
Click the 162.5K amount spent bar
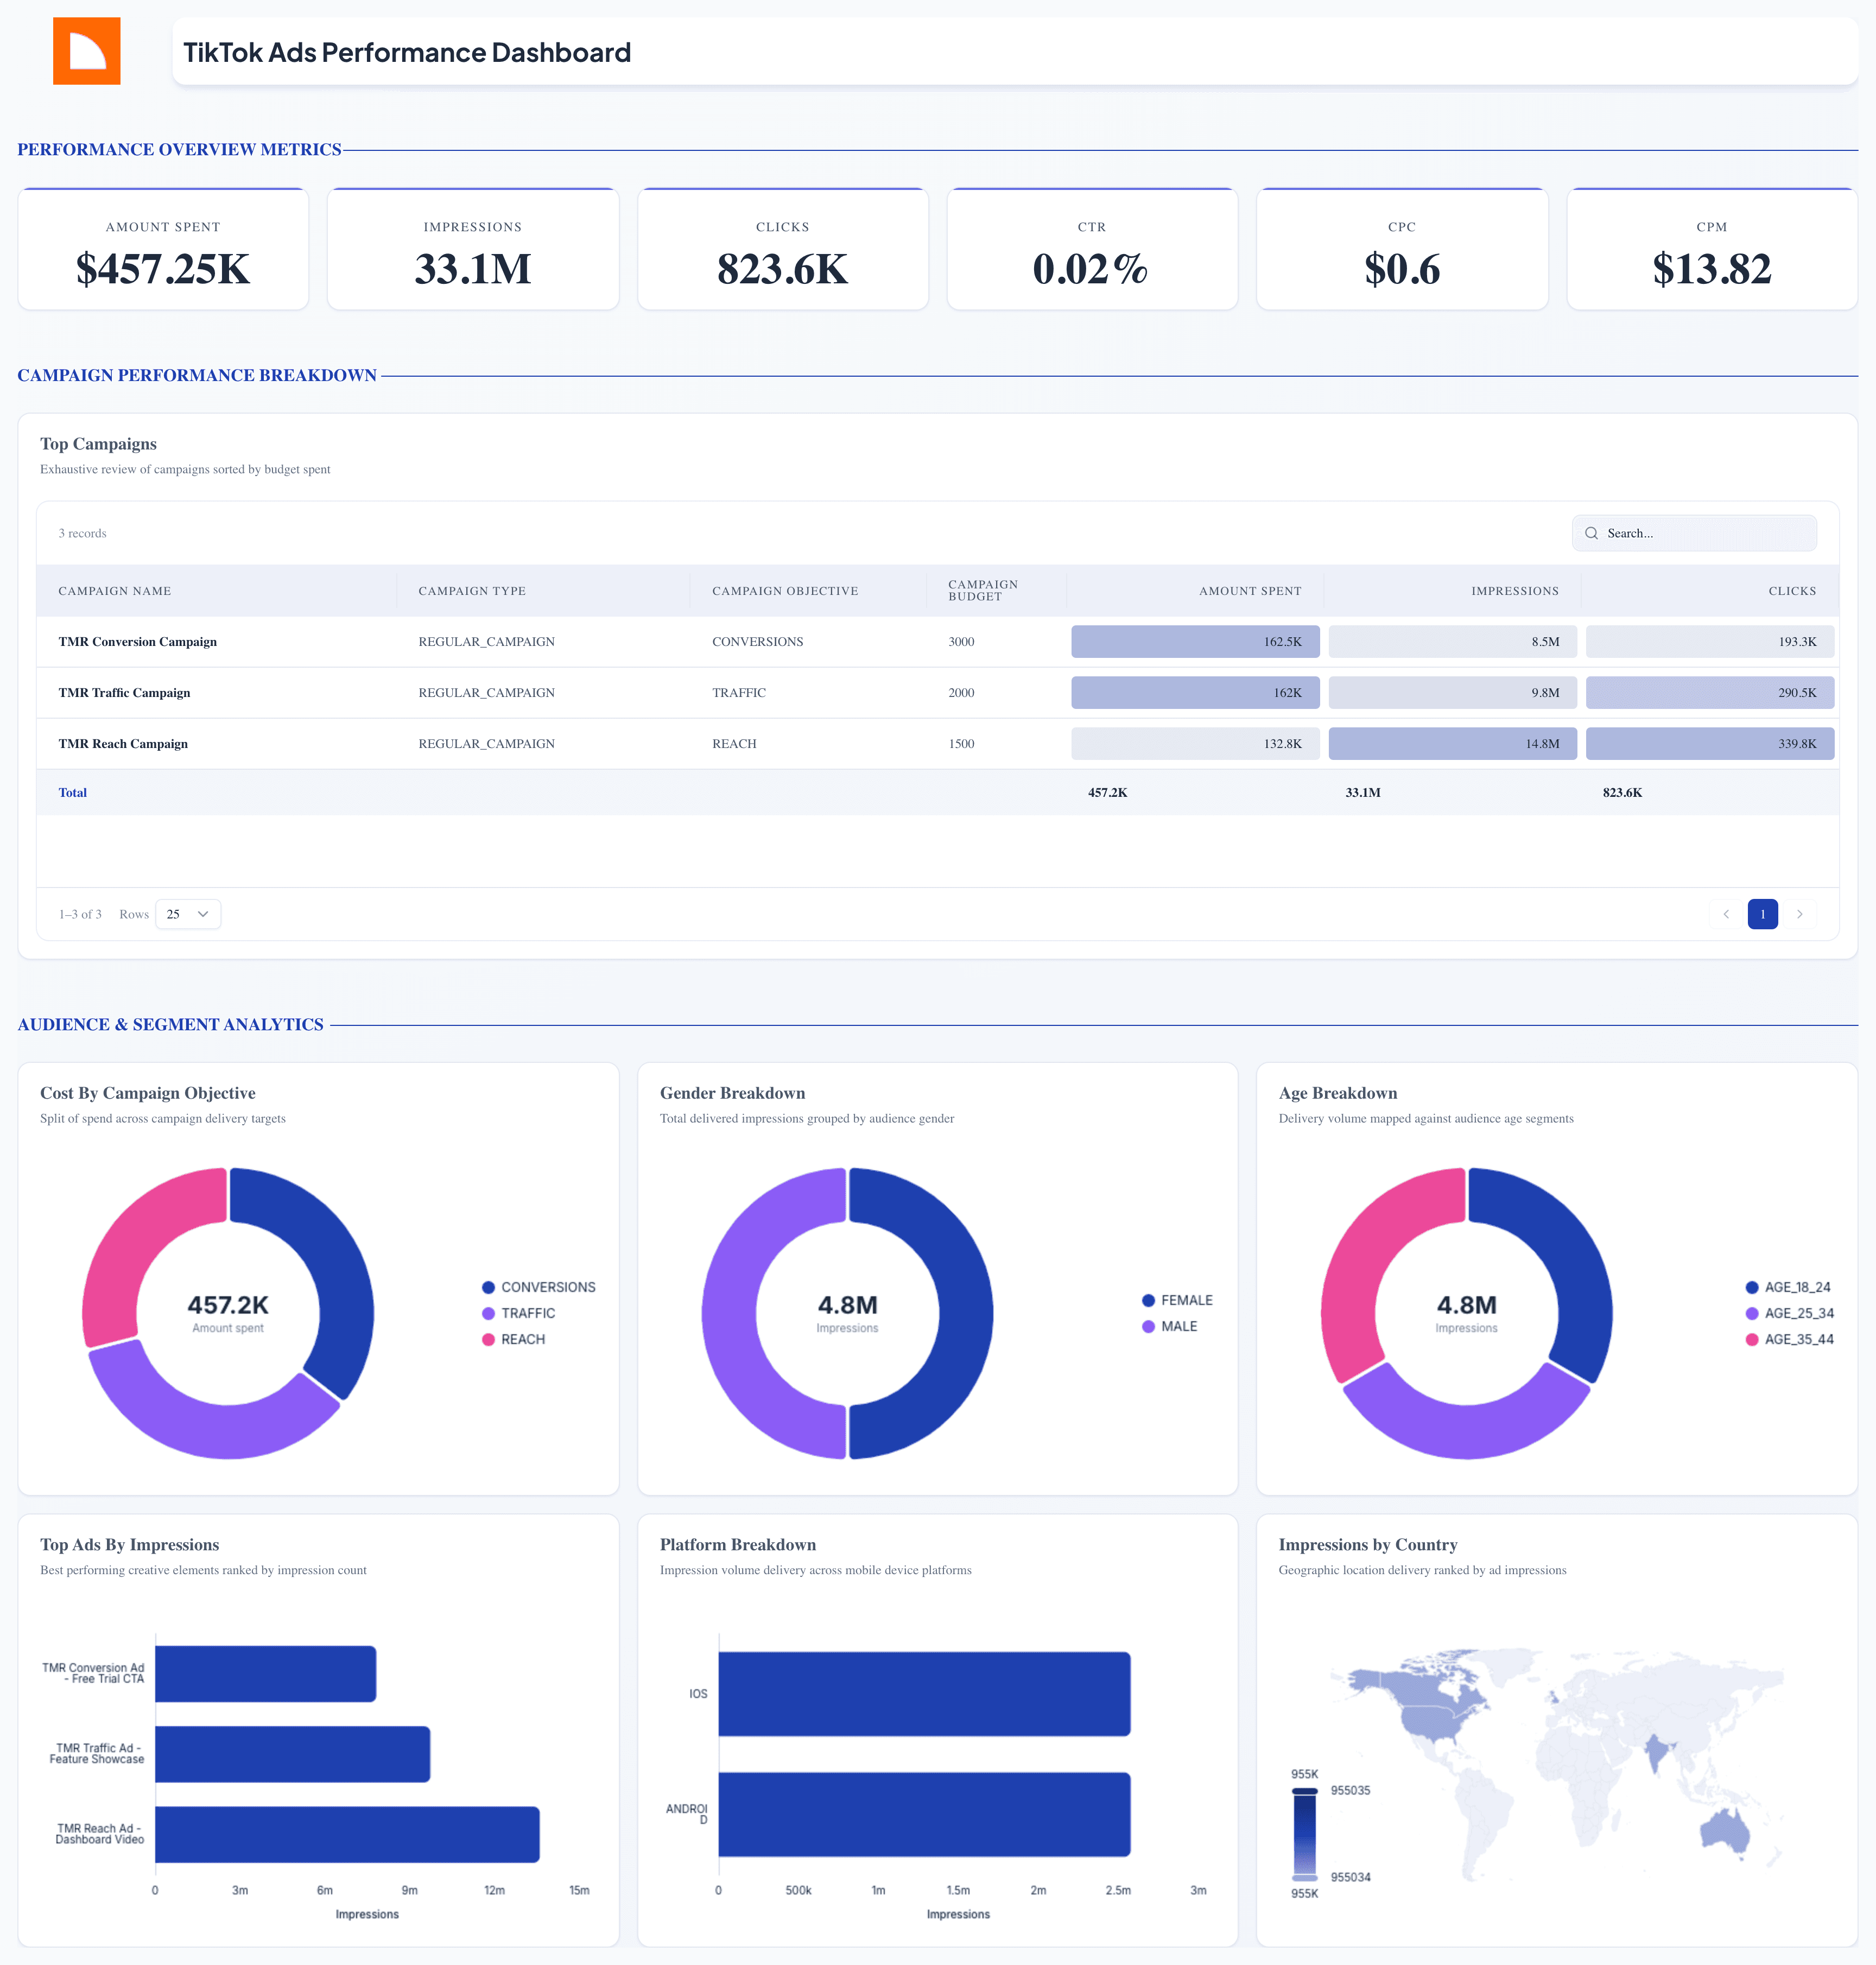click(1195, 642)
